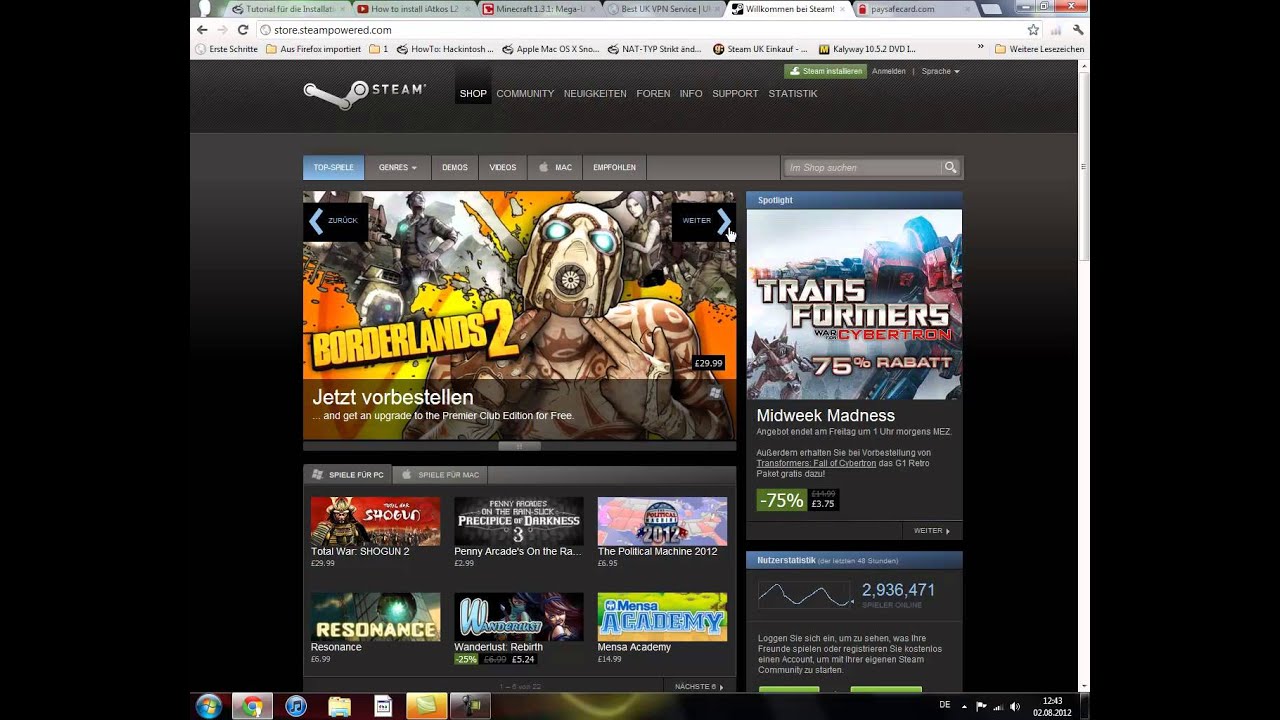Click the Transformers War for Cybertron spotlight image
Image resolution: width=1280 pixels, height=720 pixels.
click(854, 304)
